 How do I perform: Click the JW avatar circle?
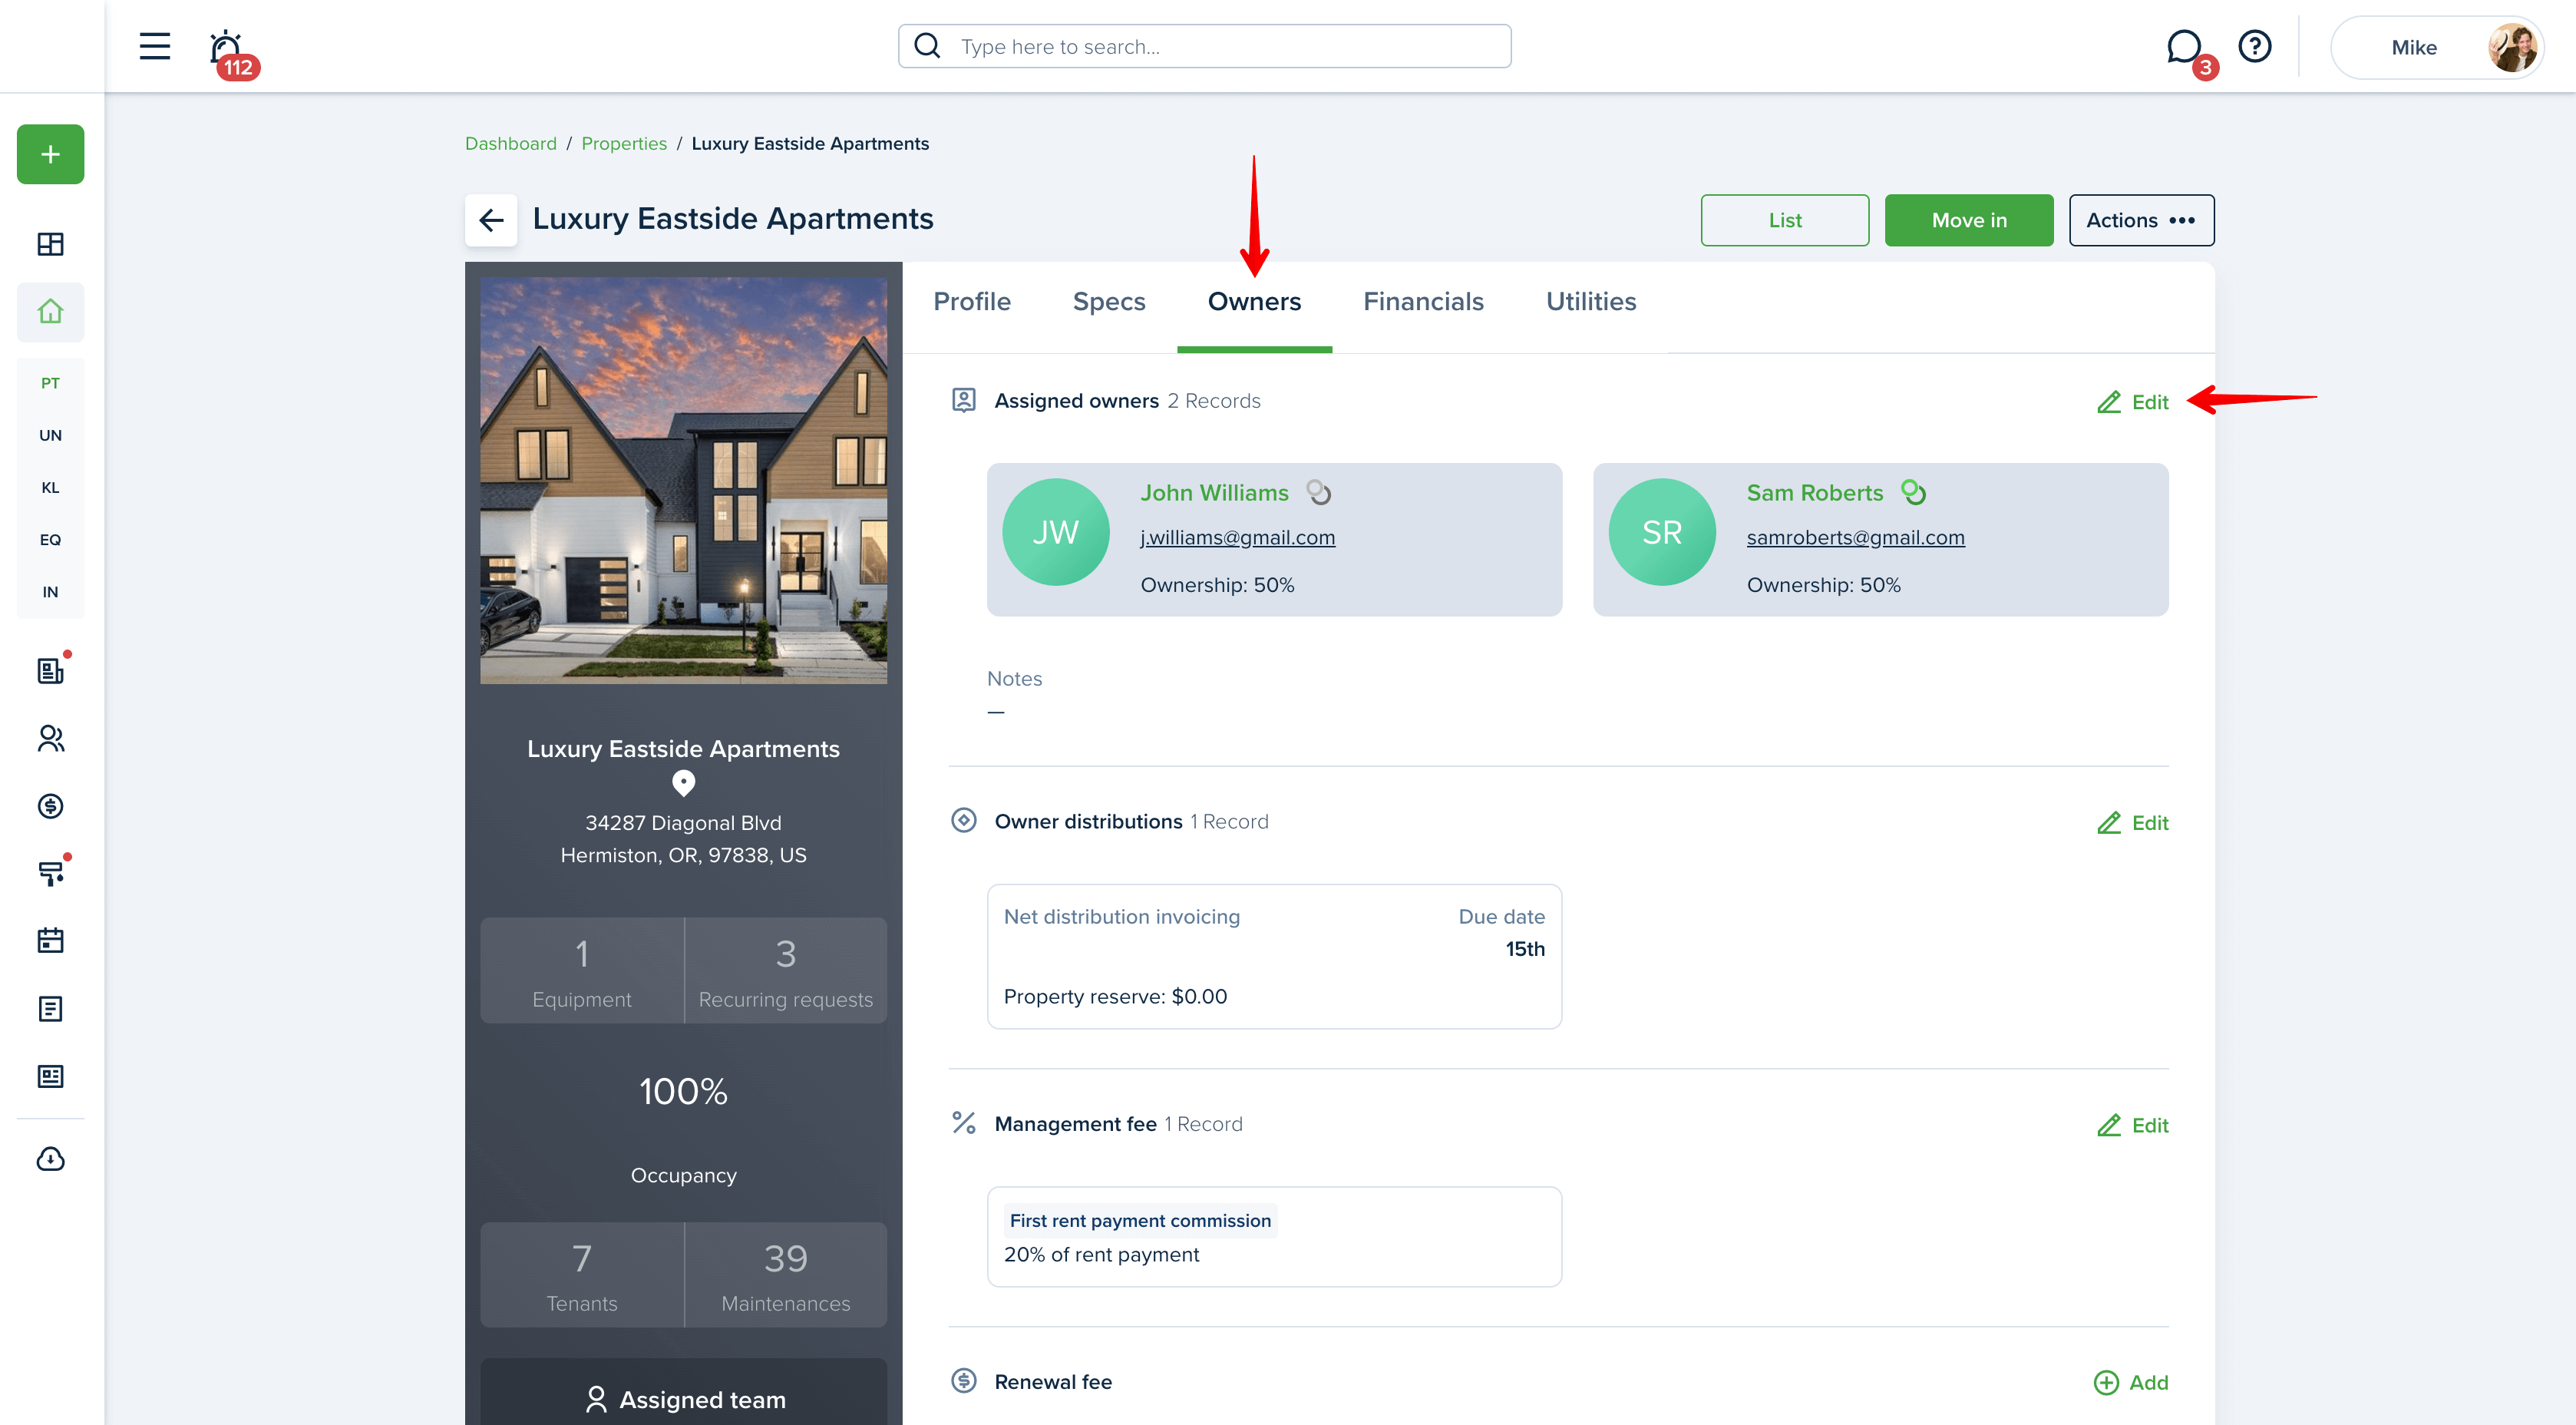click(x=1055, y=532)
